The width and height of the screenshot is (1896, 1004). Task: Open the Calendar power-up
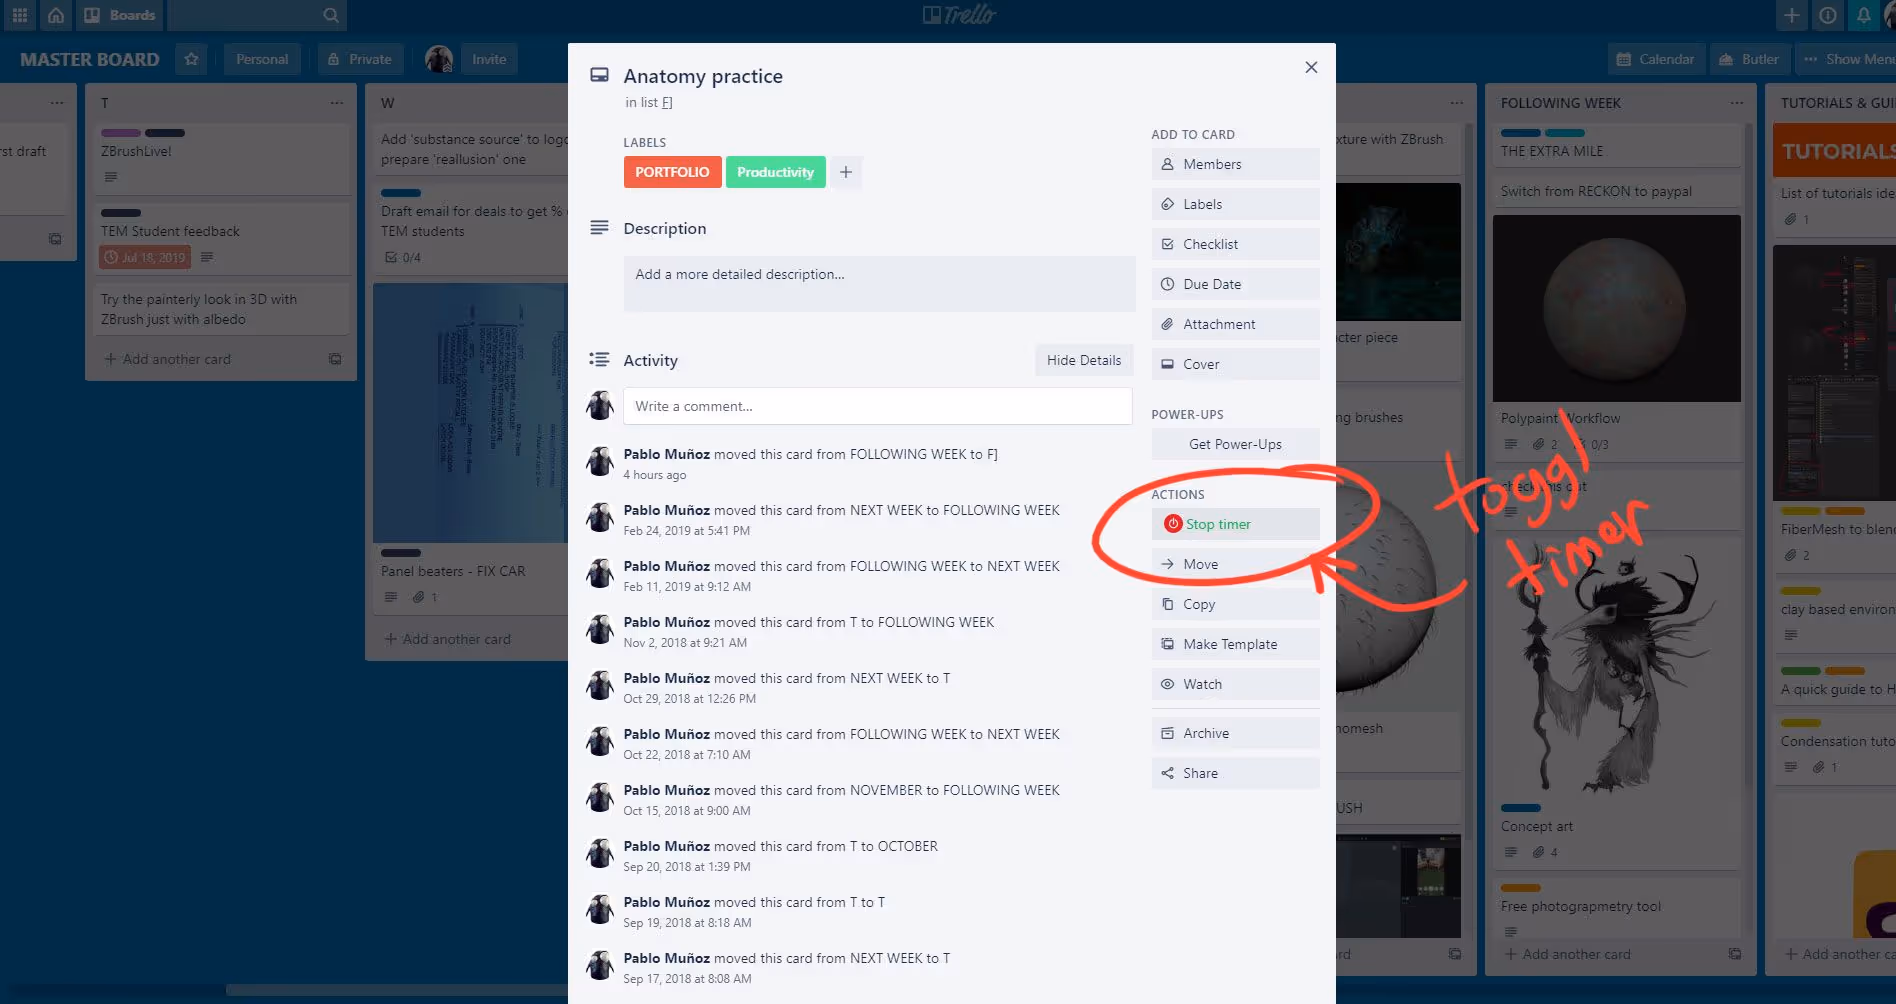[1655, 59]
